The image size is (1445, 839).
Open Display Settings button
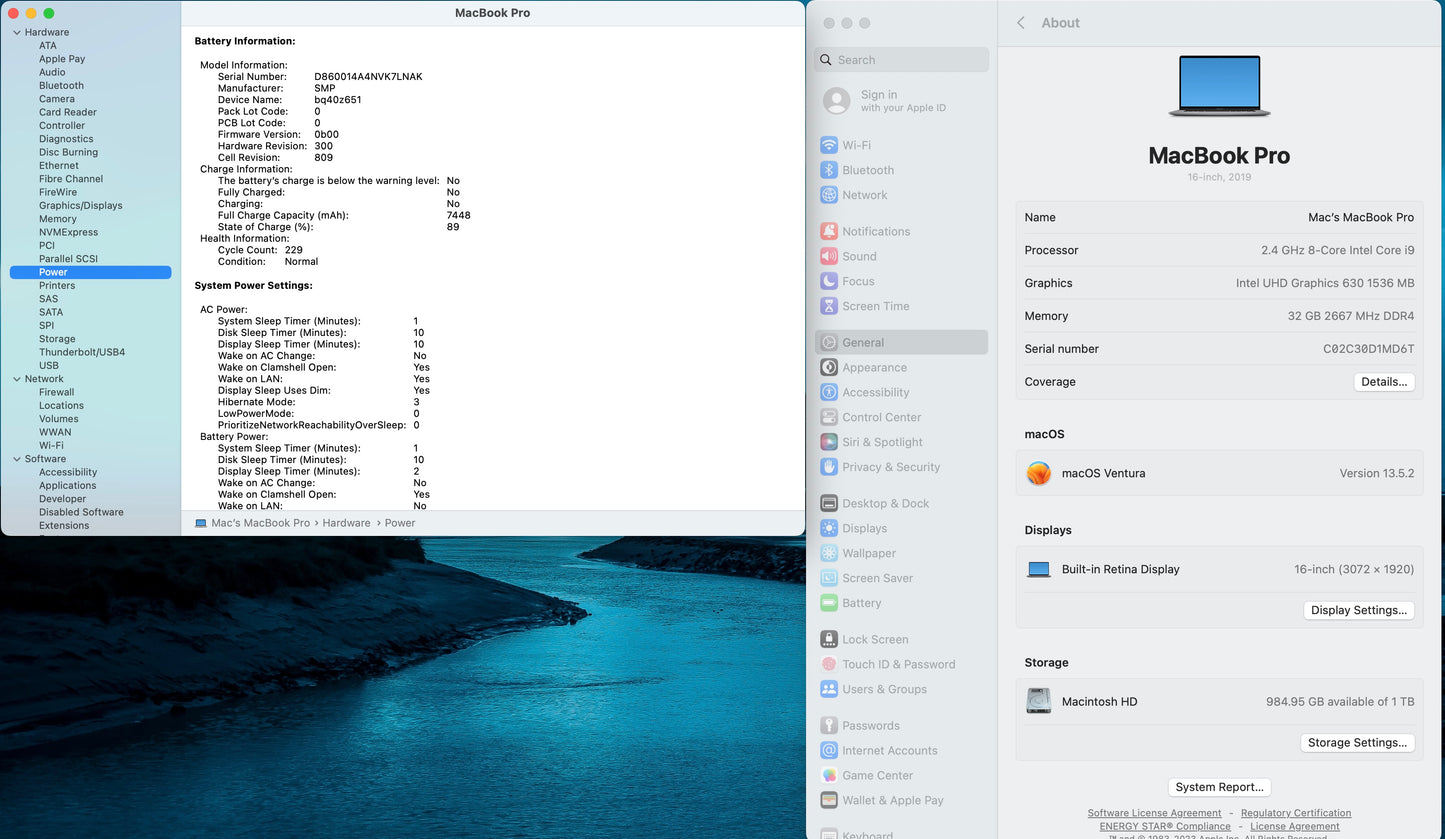click(1359, 610)
